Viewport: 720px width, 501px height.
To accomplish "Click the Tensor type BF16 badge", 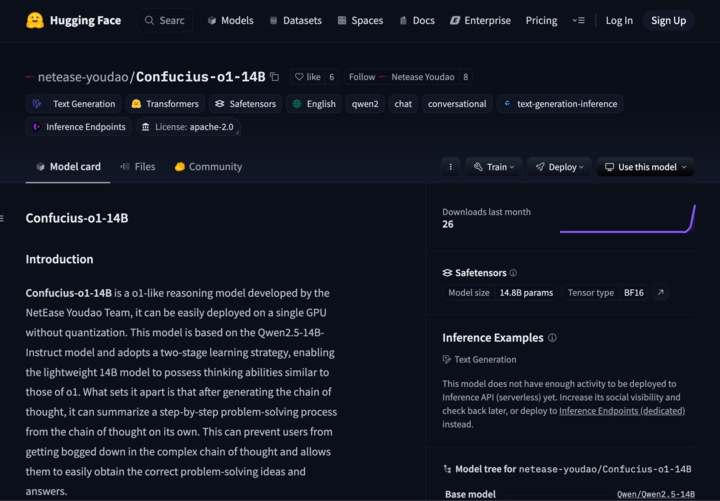I will tap(605, 293).
